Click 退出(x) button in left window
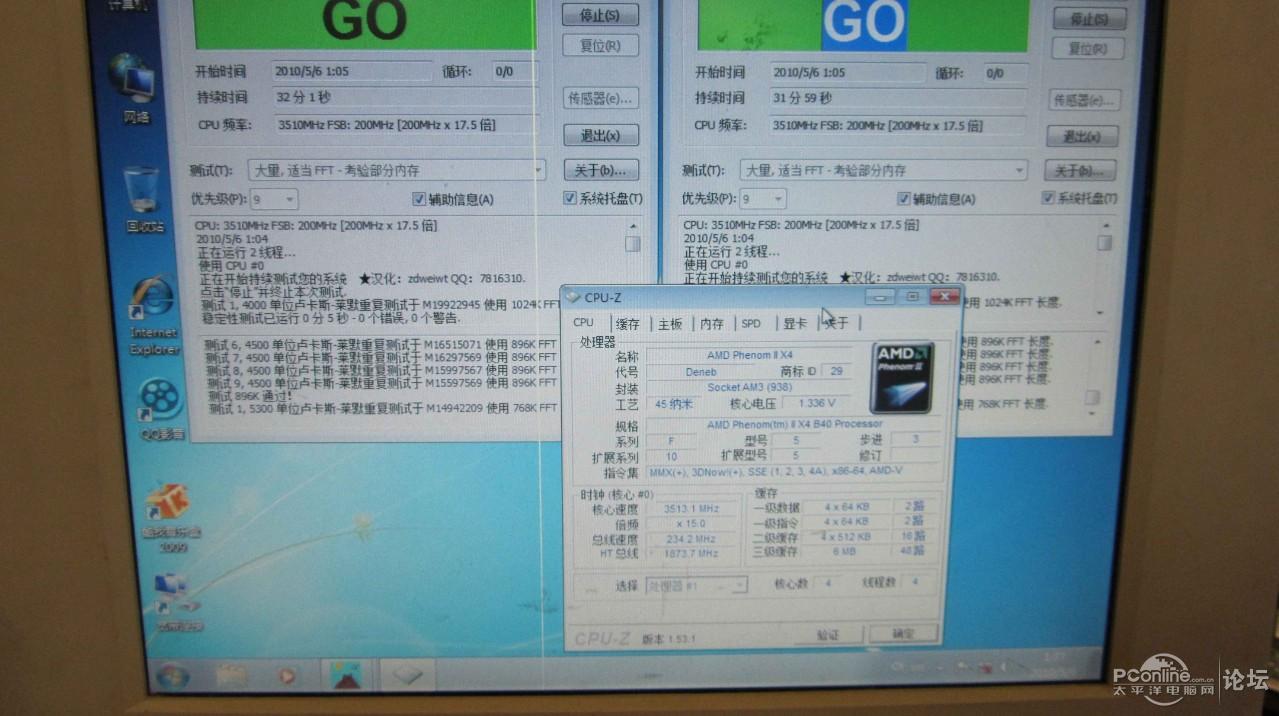 [600, 134]
